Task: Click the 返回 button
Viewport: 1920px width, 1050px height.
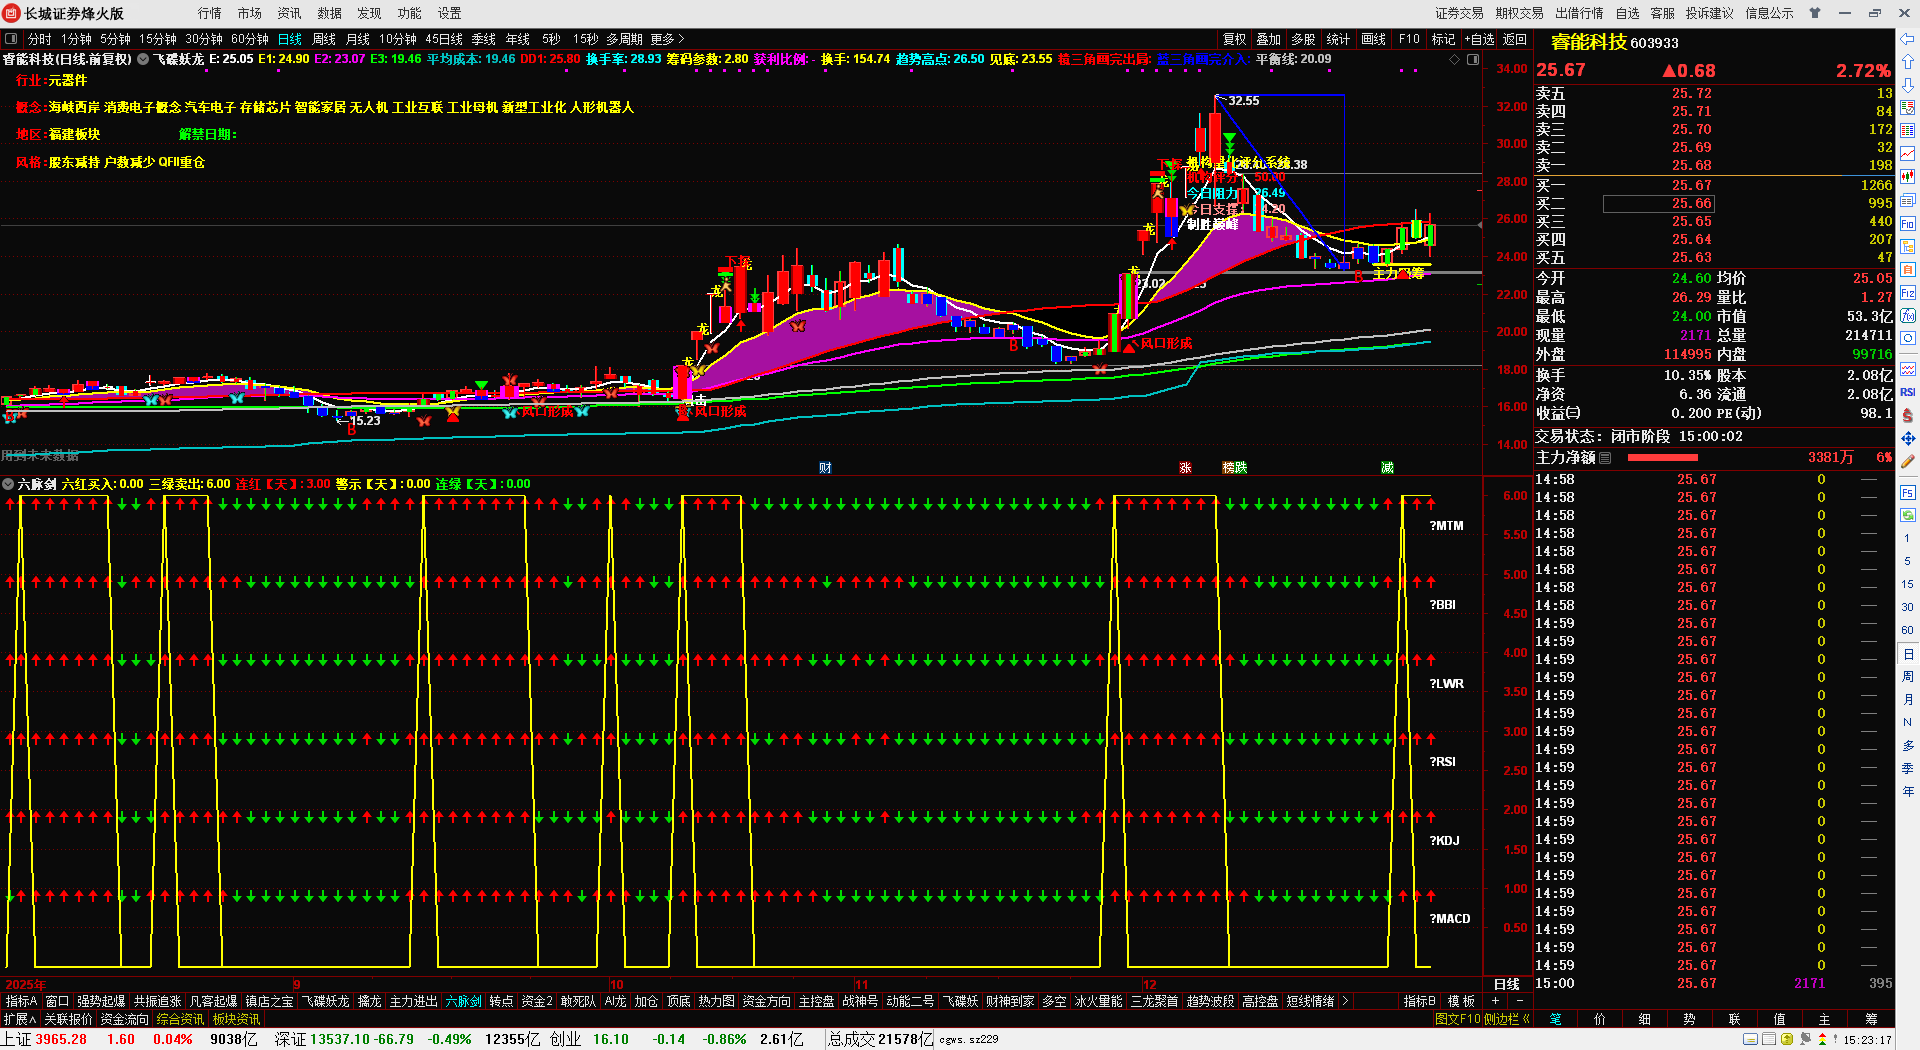Action: (1515, 39)
